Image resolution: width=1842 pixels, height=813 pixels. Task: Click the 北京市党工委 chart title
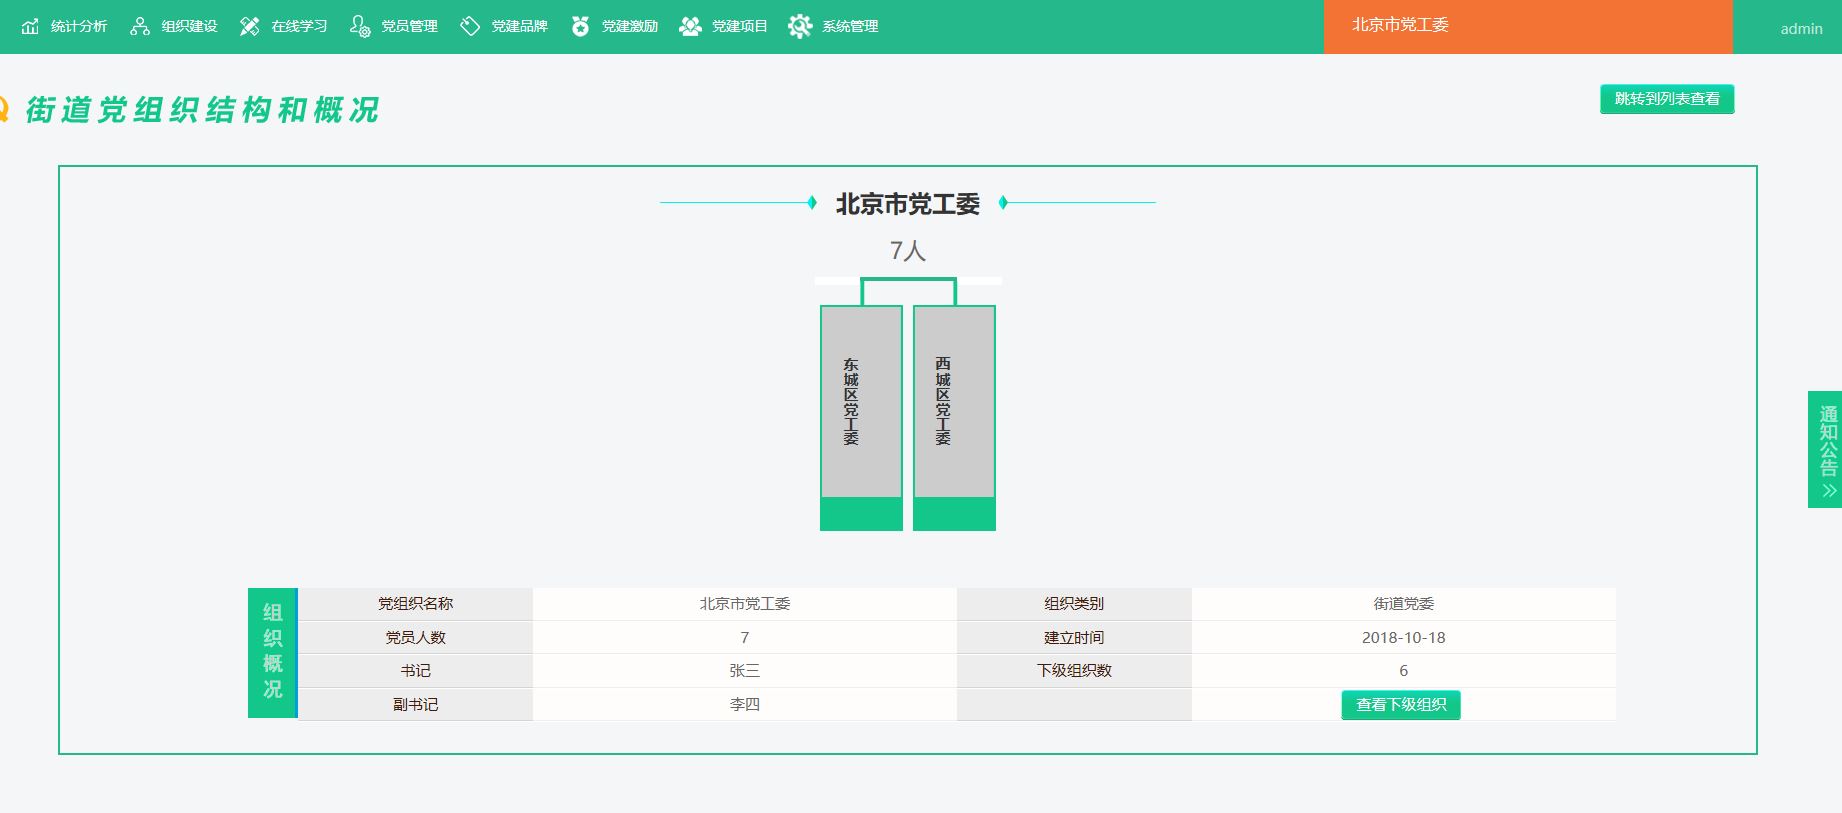click(x=907, y=204)
